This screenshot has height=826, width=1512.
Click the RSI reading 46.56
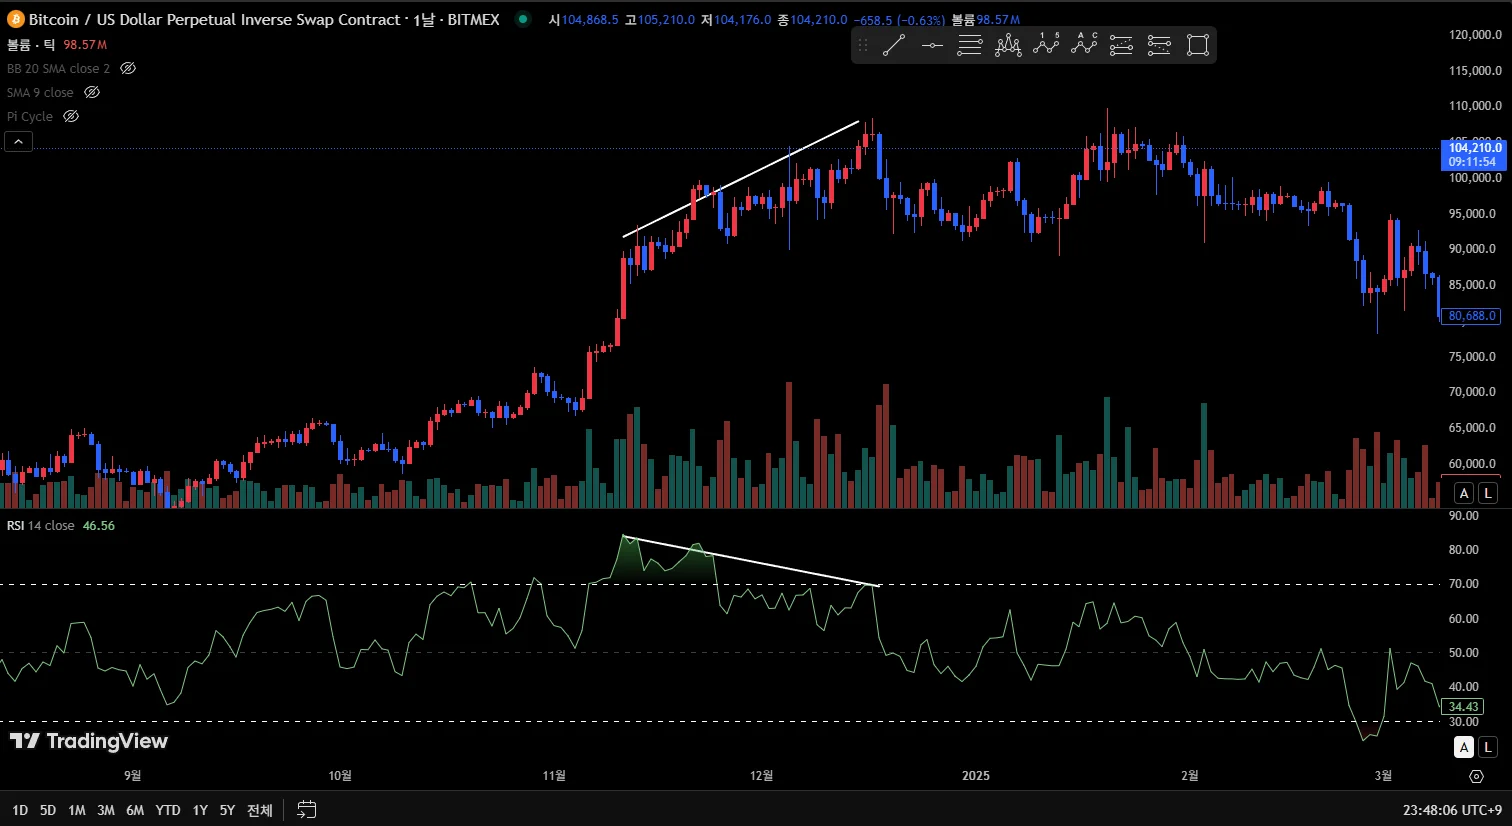tap(99, 526)
